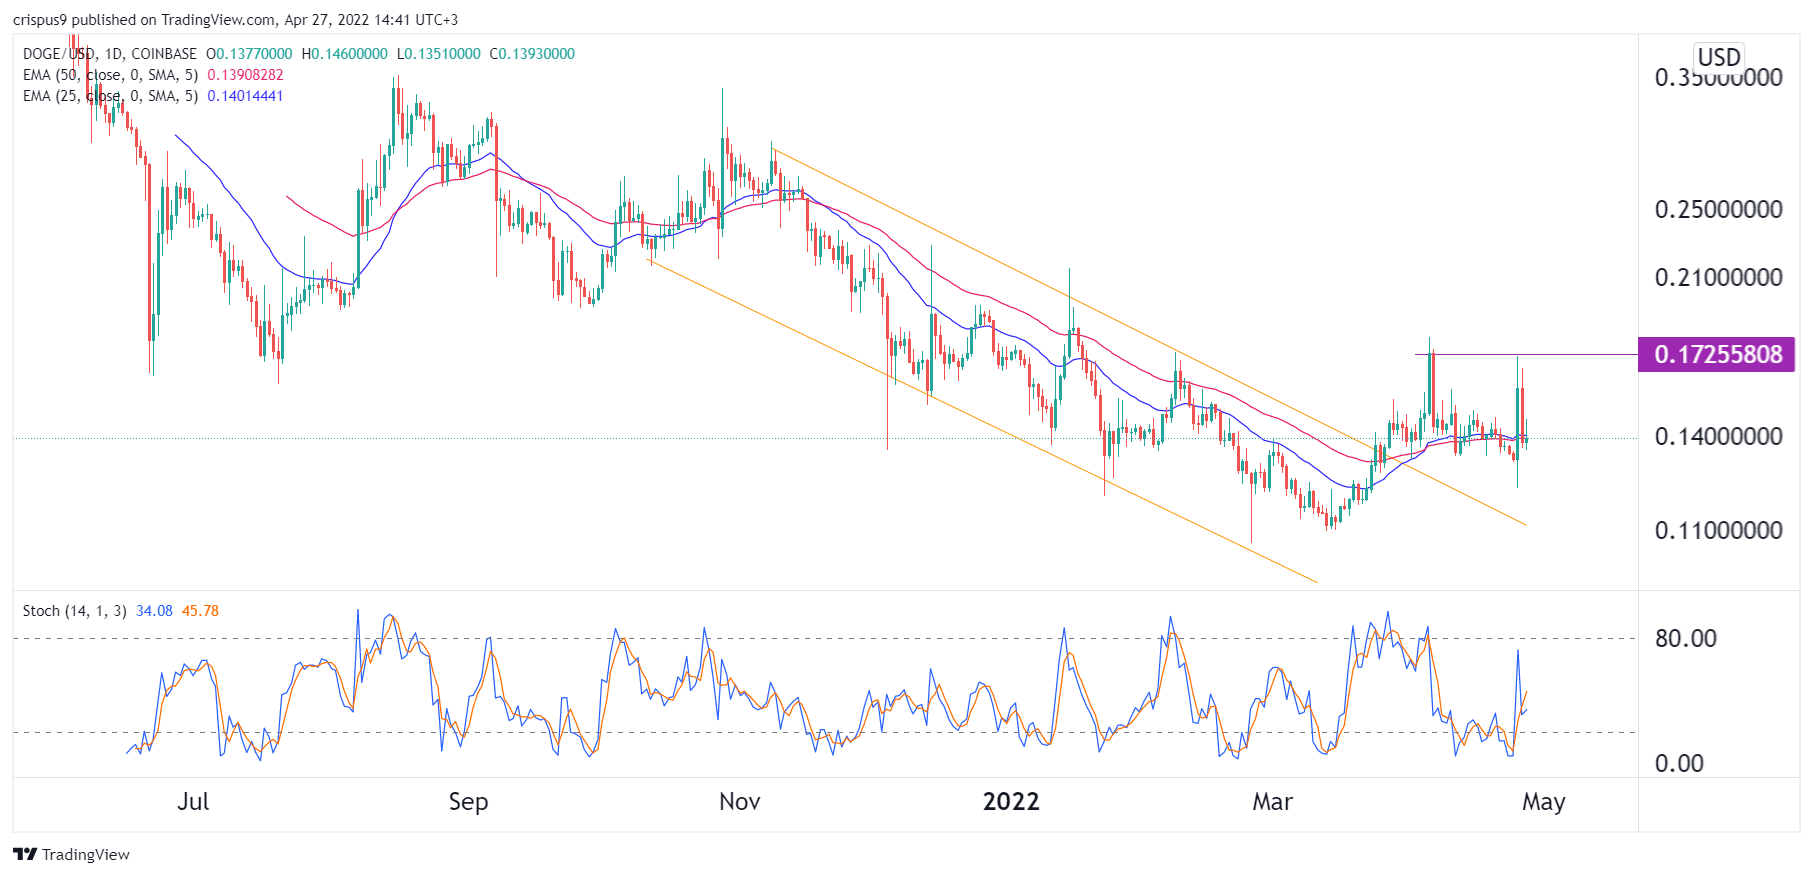Click the 0.17255808 purple price label
The image size is (1813, 876).
coord(1716,354)
